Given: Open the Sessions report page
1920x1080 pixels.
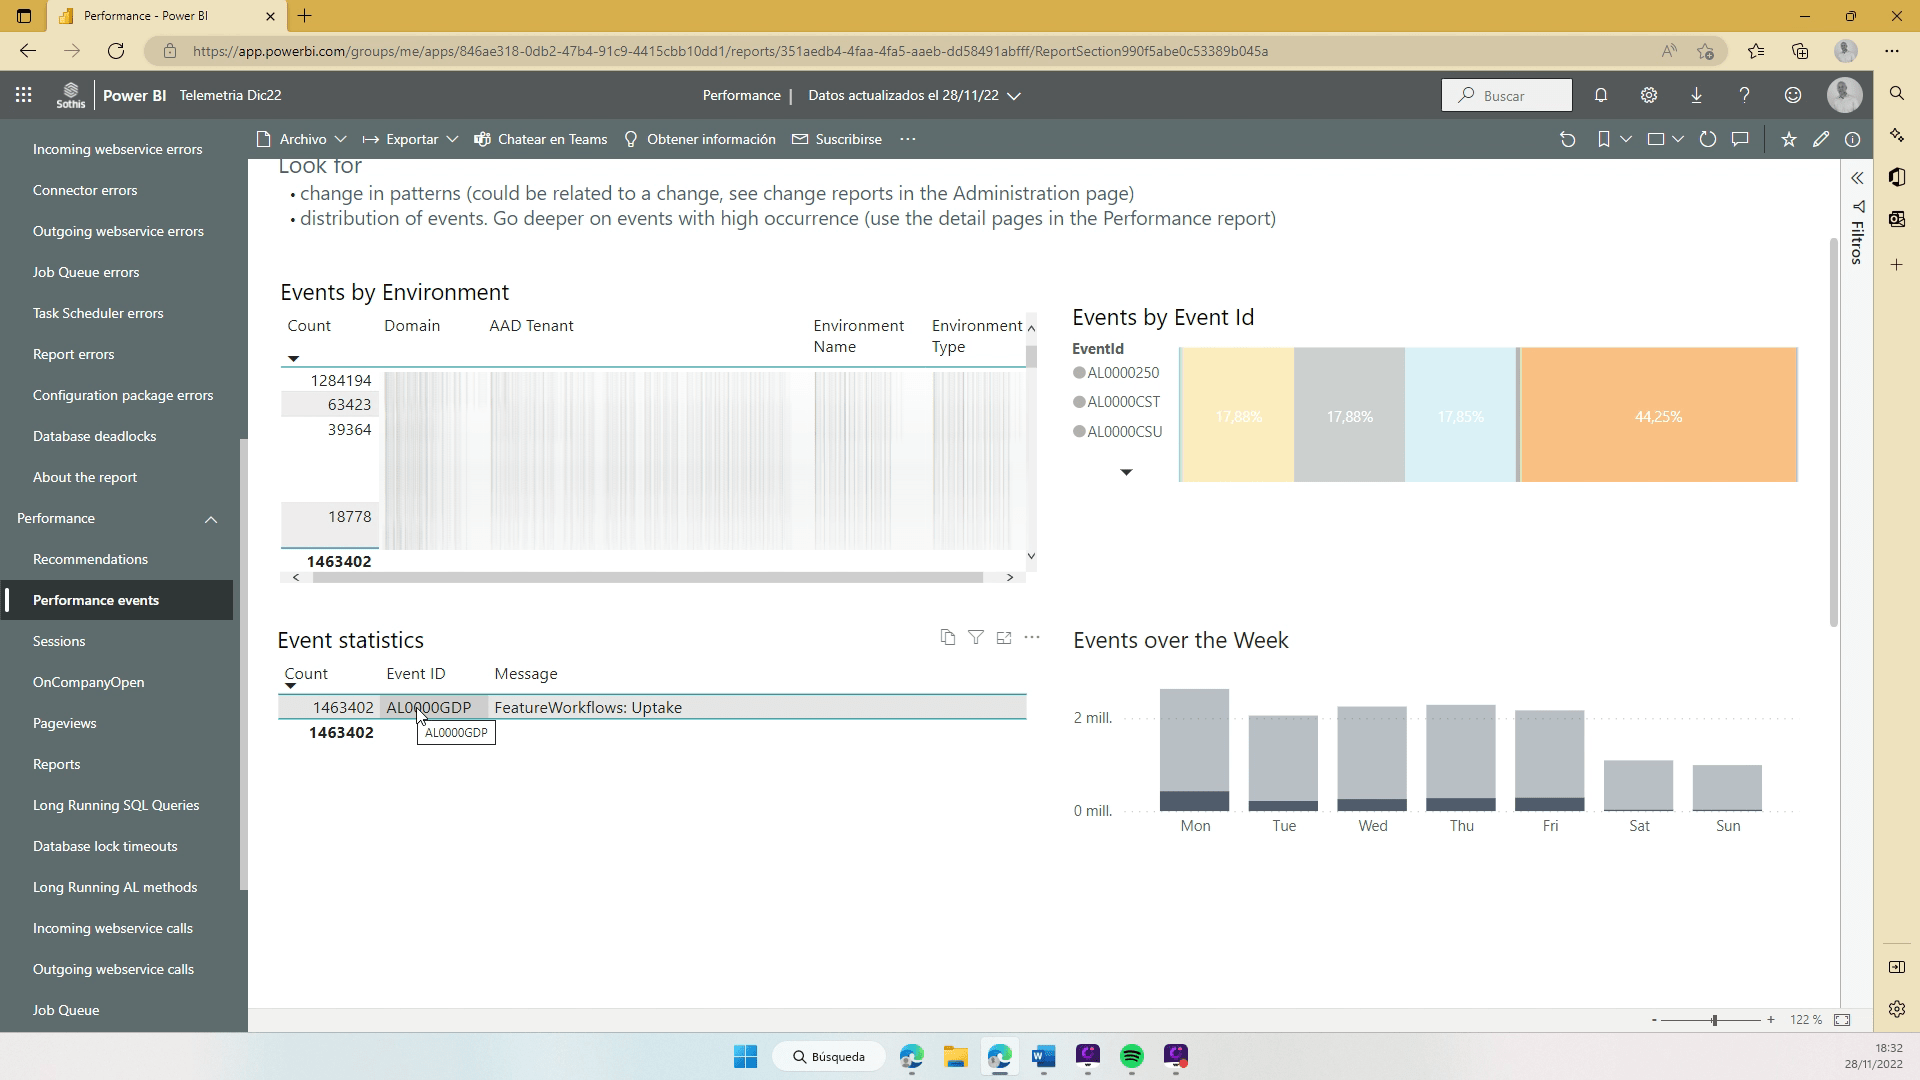Looking at the screenshot, I should (x=59, y=641).
